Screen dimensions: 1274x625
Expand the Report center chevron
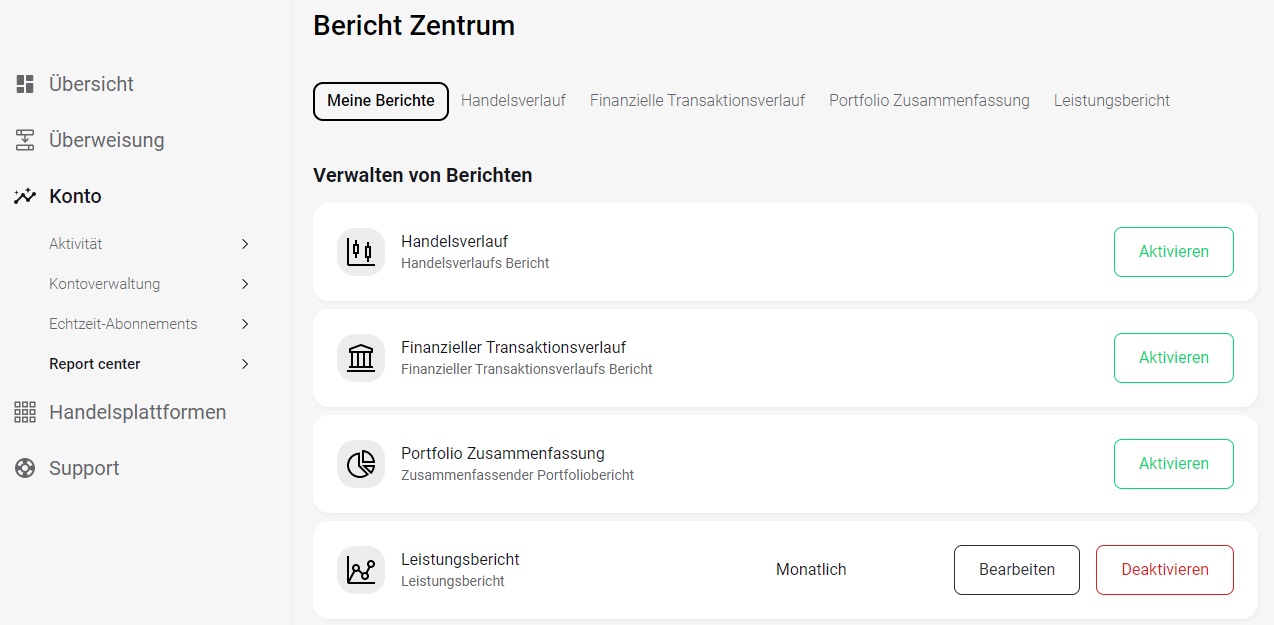click(x=245, y=364)
